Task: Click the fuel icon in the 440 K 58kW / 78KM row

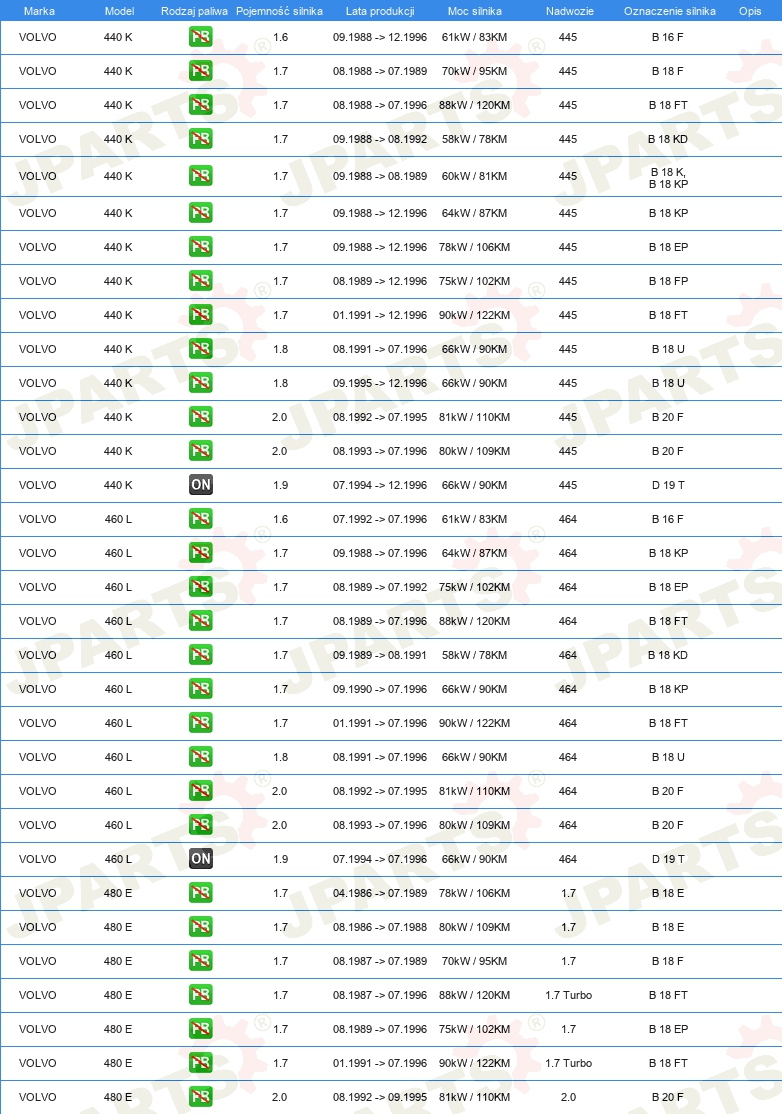Action: (201, 139)
